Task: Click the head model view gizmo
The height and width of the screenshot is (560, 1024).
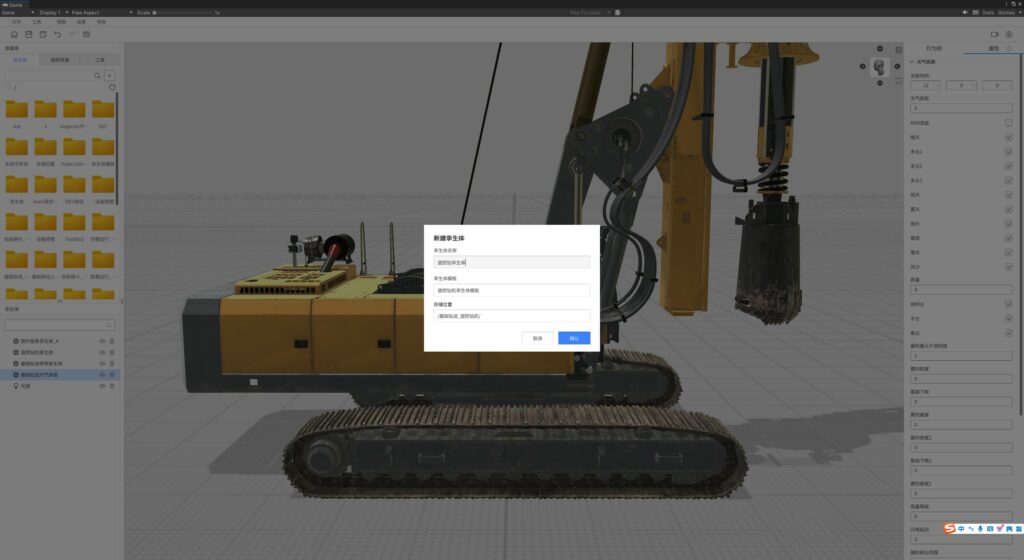Action: [880, 67]
